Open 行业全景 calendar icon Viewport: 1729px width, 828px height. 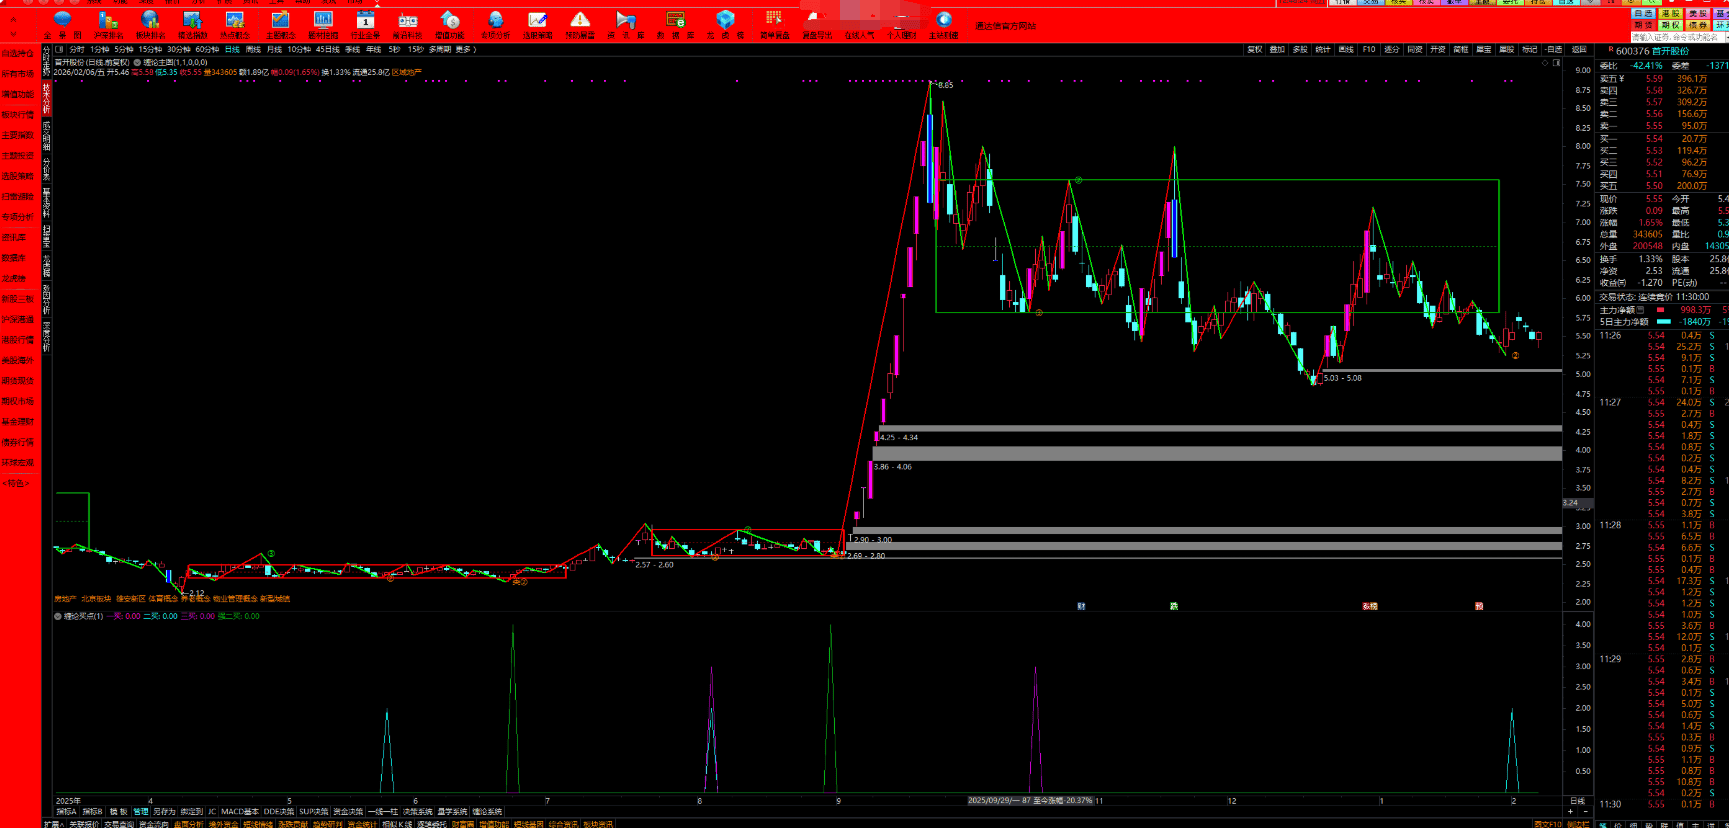click(x=365, y=25)
